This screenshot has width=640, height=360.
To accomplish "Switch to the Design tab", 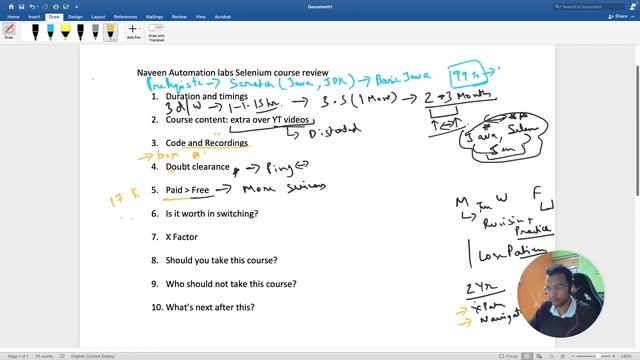I will tap(75, 17).
